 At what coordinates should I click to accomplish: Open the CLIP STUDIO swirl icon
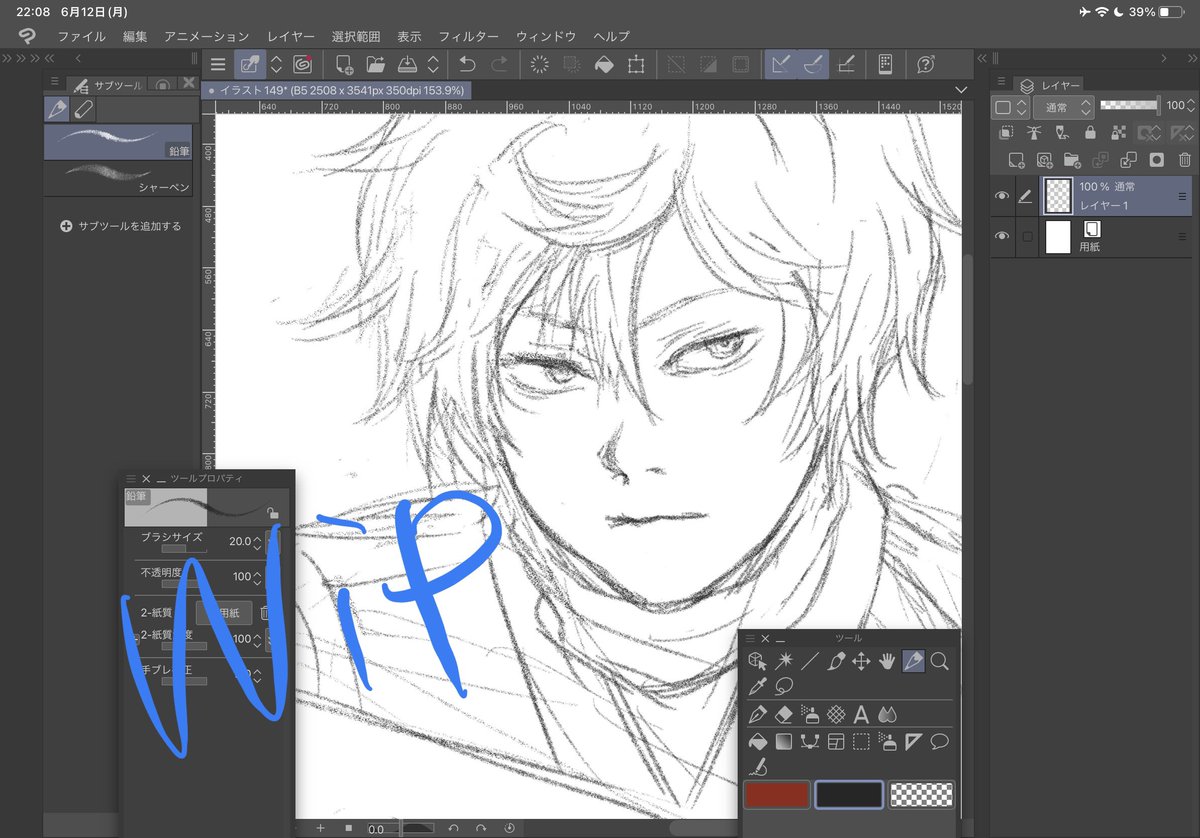[302, 65]
